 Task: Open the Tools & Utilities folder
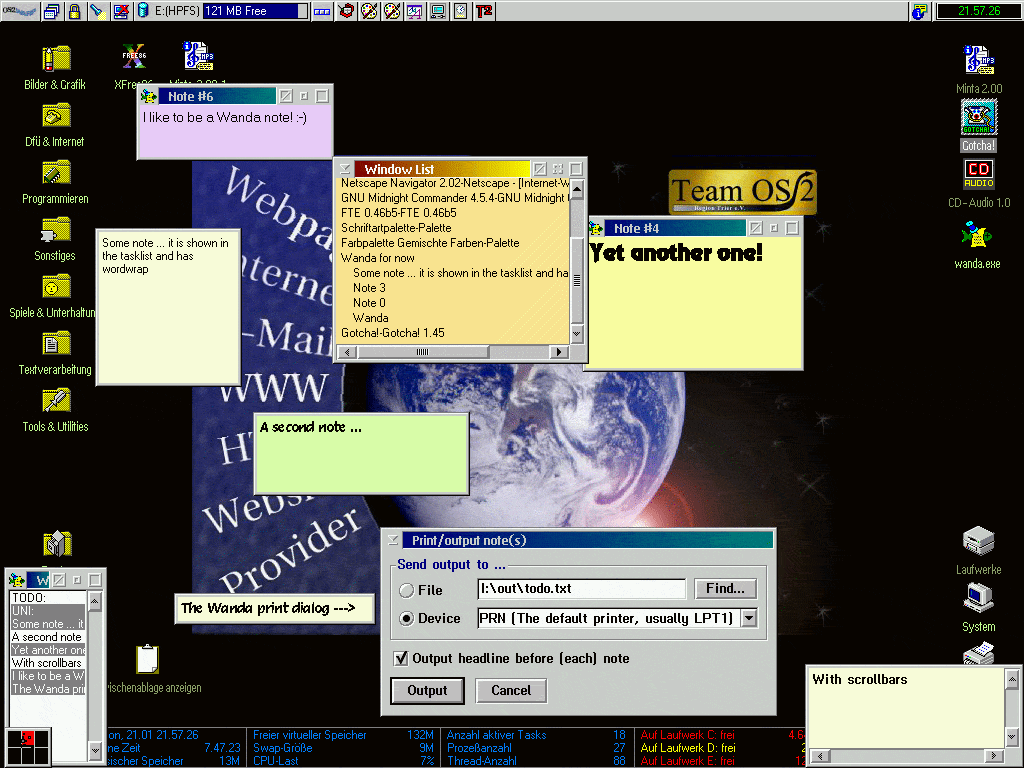(56, 400)
